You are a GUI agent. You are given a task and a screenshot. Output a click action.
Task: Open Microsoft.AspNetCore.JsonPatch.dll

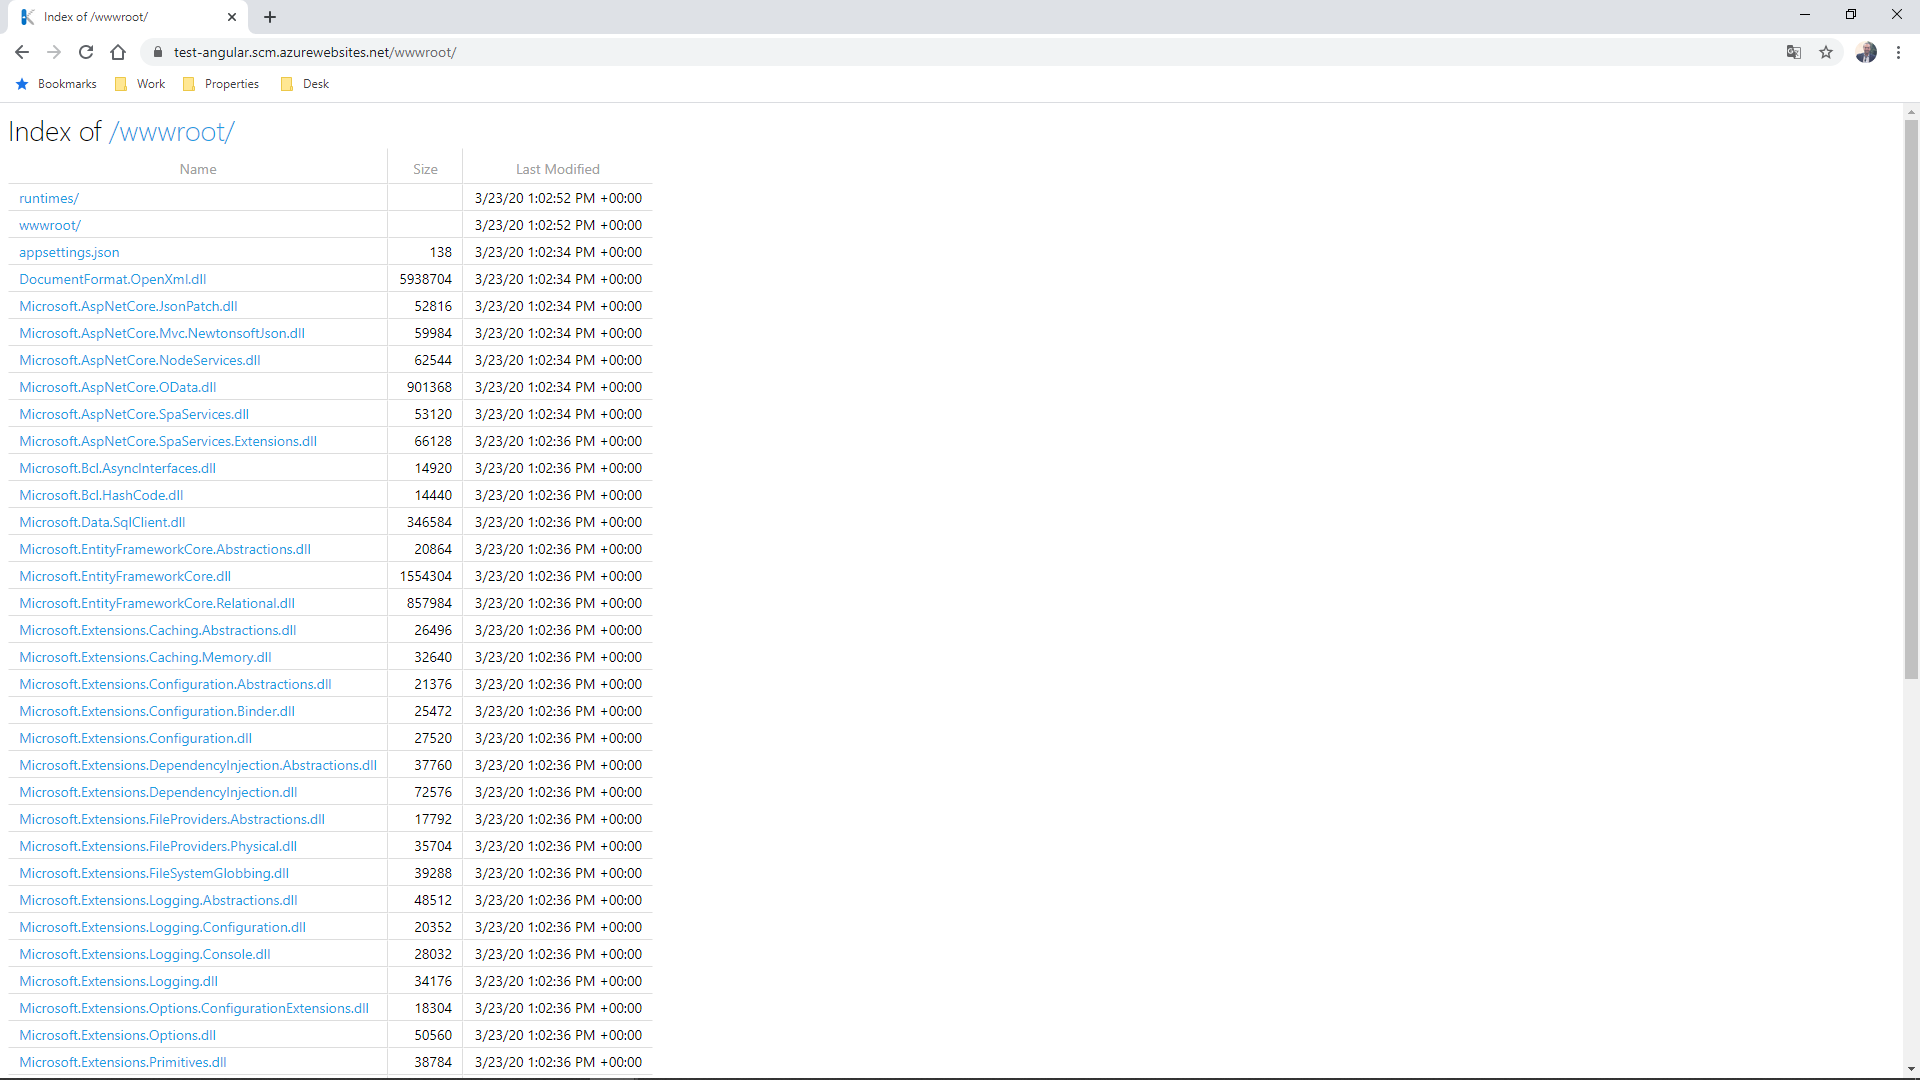[x=128, y=306]
